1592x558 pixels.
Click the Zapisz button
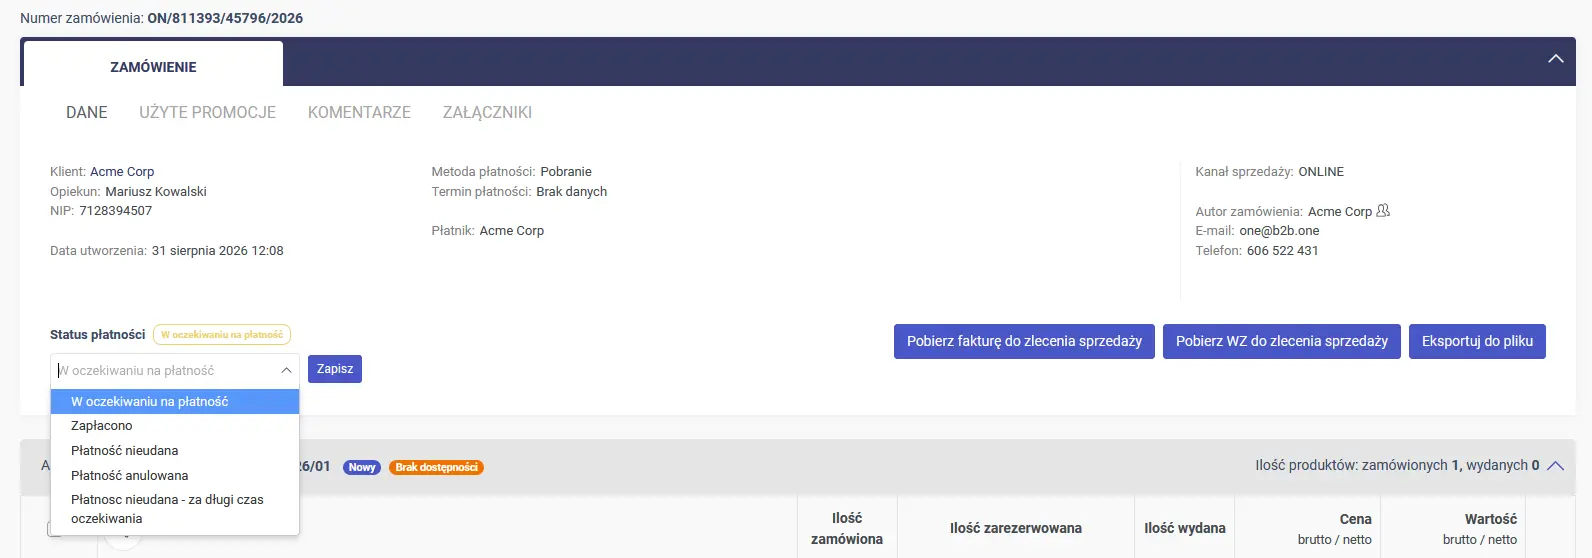335,369
